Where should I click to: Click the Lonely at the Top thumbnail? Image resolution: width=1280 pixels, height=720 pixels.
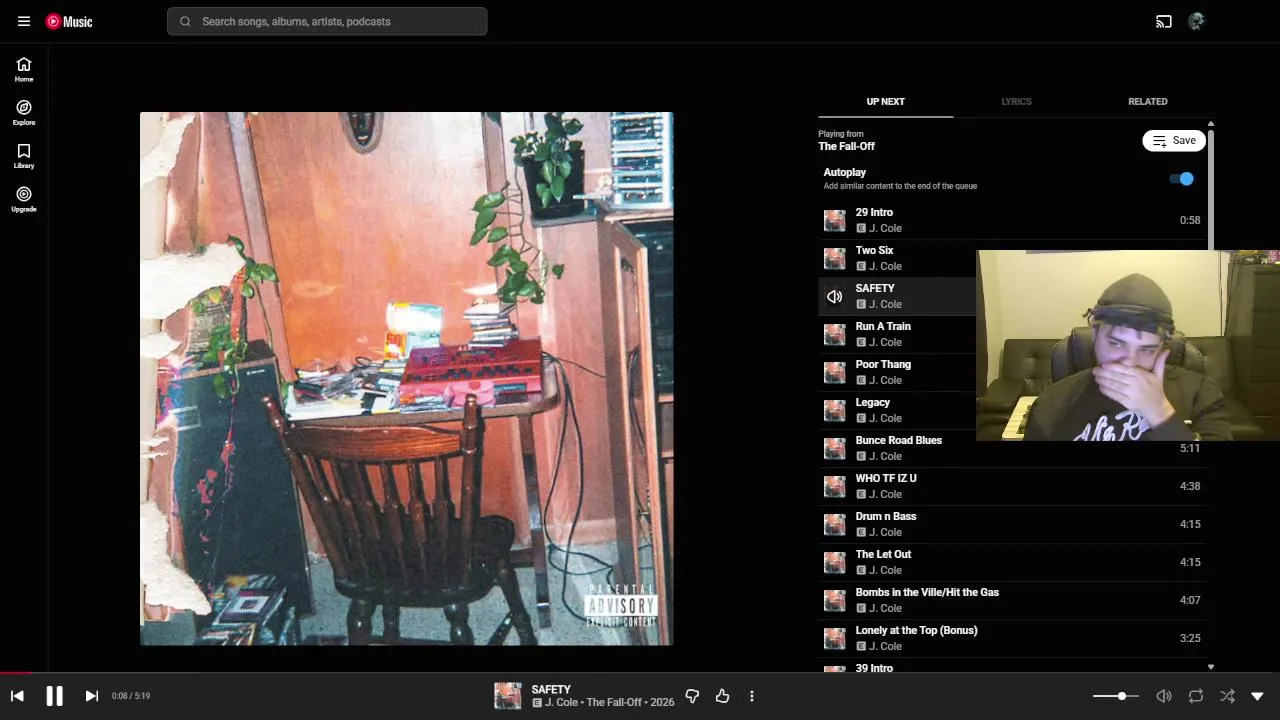click(834, 639)
